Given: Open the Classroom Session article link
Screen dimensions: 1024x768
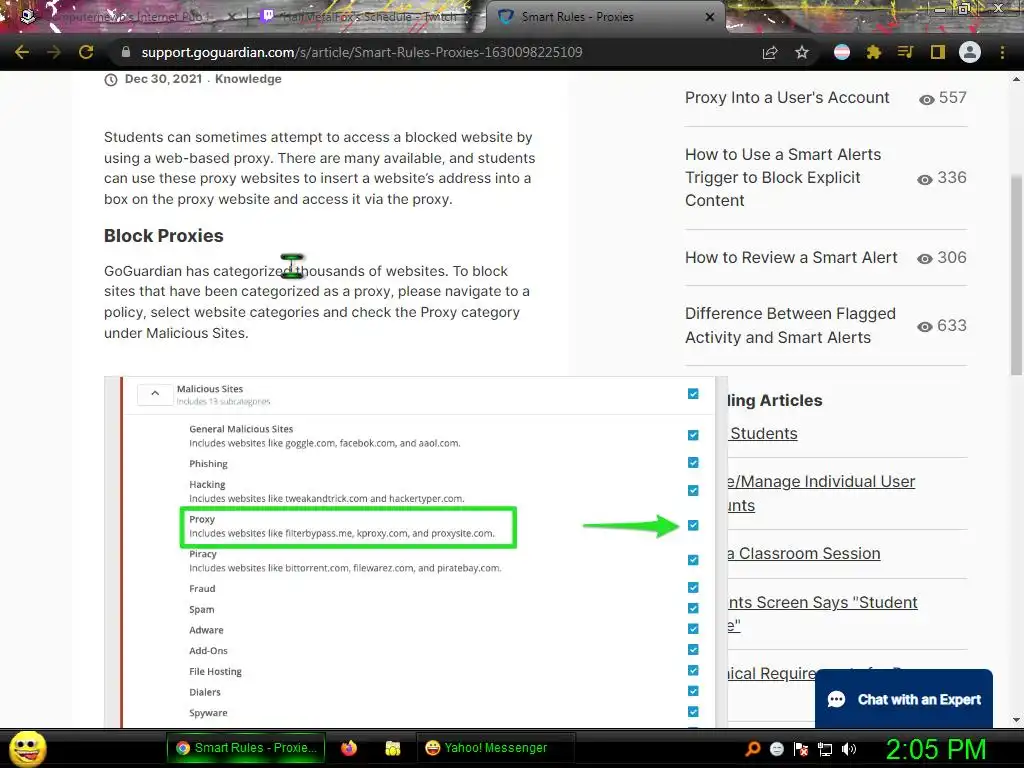Looking at the screenshot, I should pos(804,553).
